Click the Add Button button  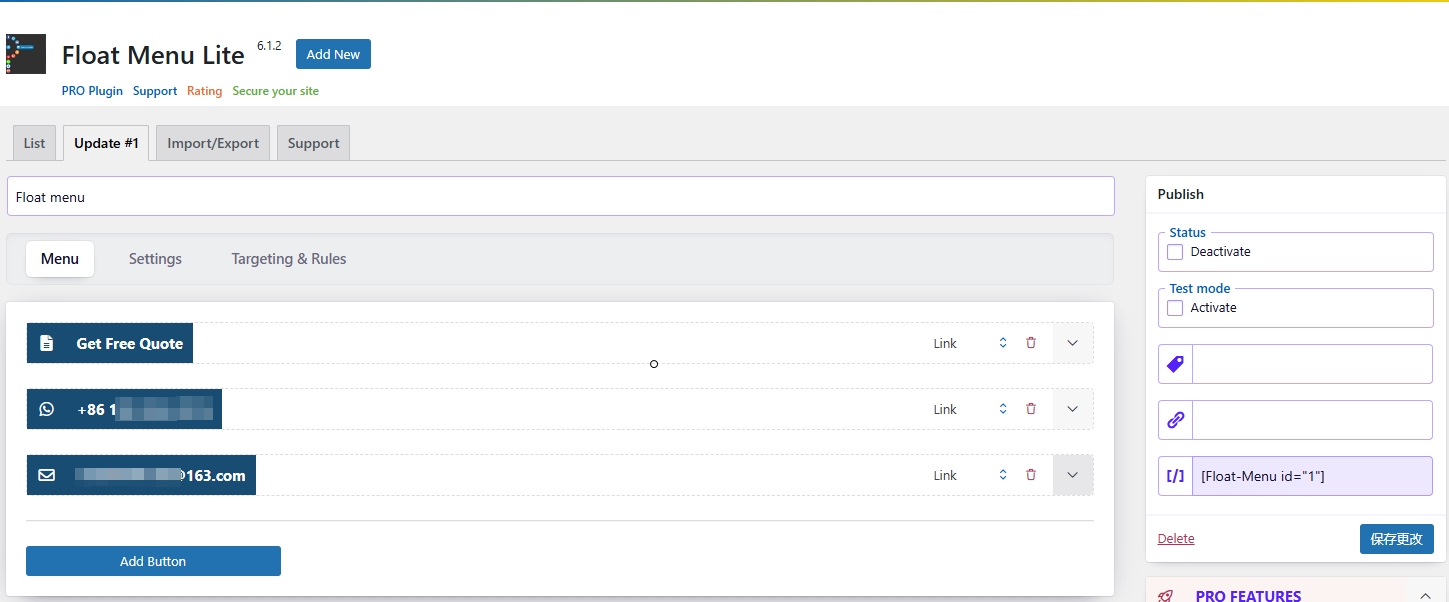coord(153,561)
